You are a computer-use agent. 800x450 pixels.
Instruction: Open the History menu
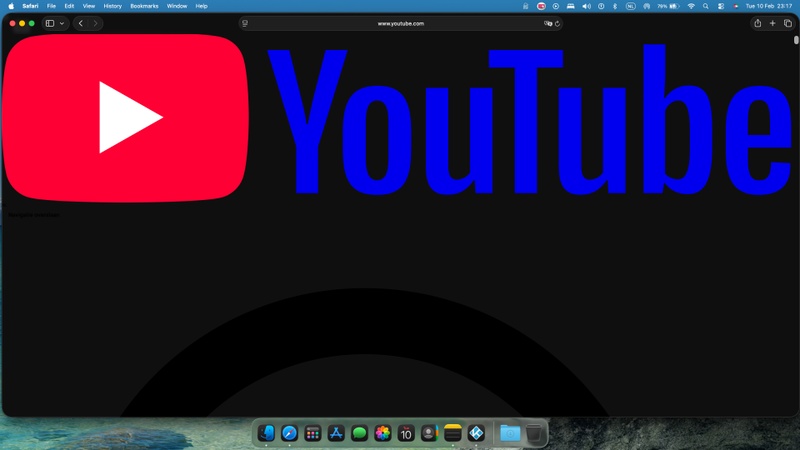point(112,6)
